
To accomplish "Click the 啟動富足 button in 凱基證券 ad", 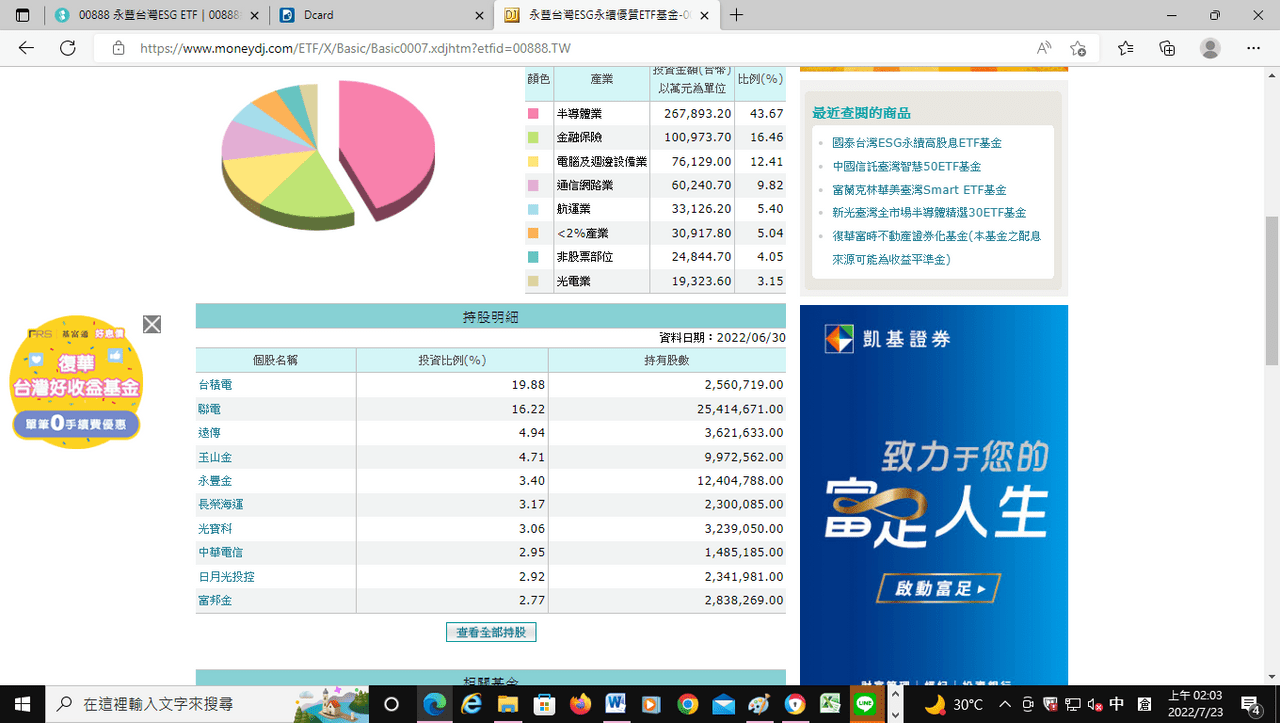I will (x=938, y=589).
